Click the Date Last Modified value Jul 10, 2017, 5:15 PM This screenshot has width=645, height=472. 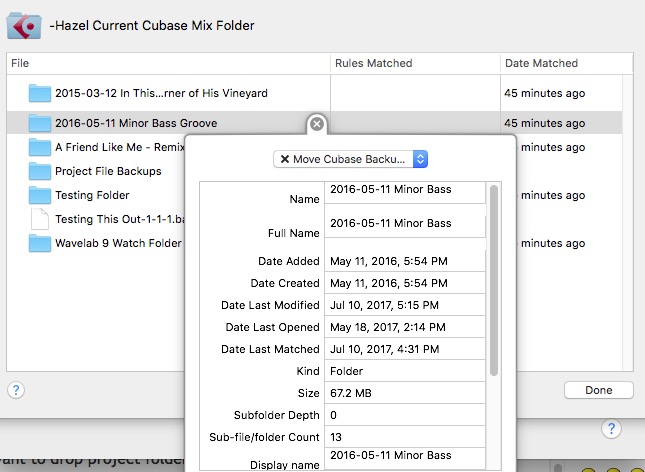(405, 305)
